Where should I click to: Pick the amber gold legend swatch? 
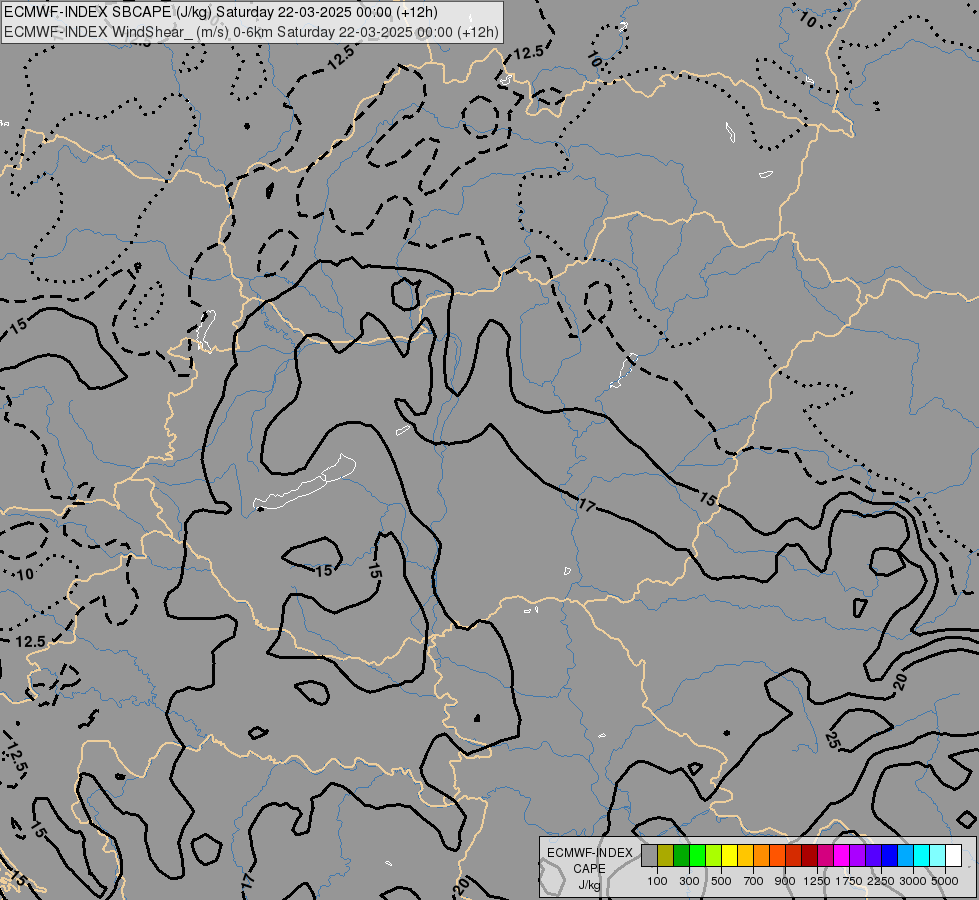[745, 855]
